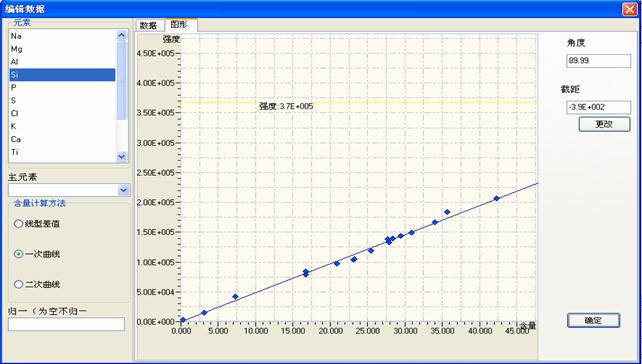Click the 归一 normalization text box
642x364 pixels.
pyautogui.click(x=66, y=324)
